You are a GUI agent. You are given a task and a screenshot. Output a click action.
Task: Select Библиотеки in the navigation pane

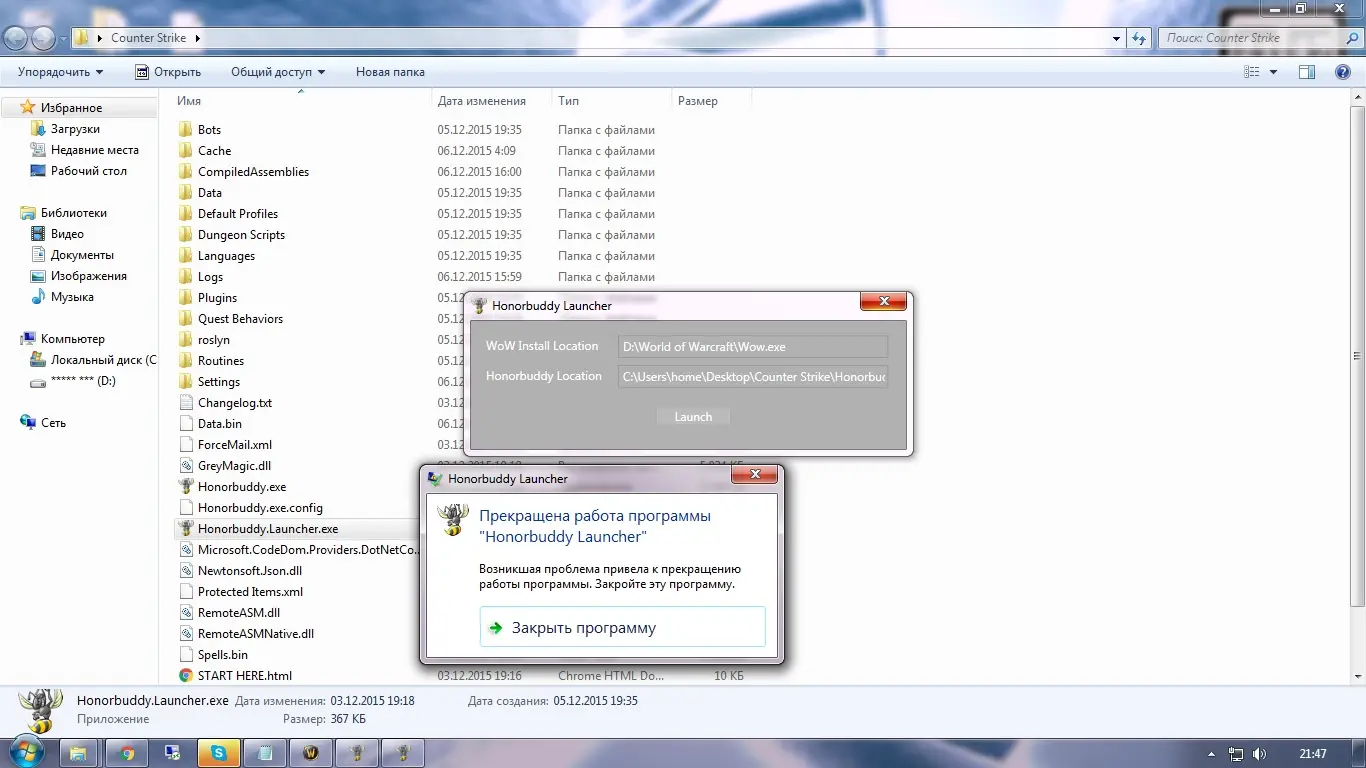73,213
